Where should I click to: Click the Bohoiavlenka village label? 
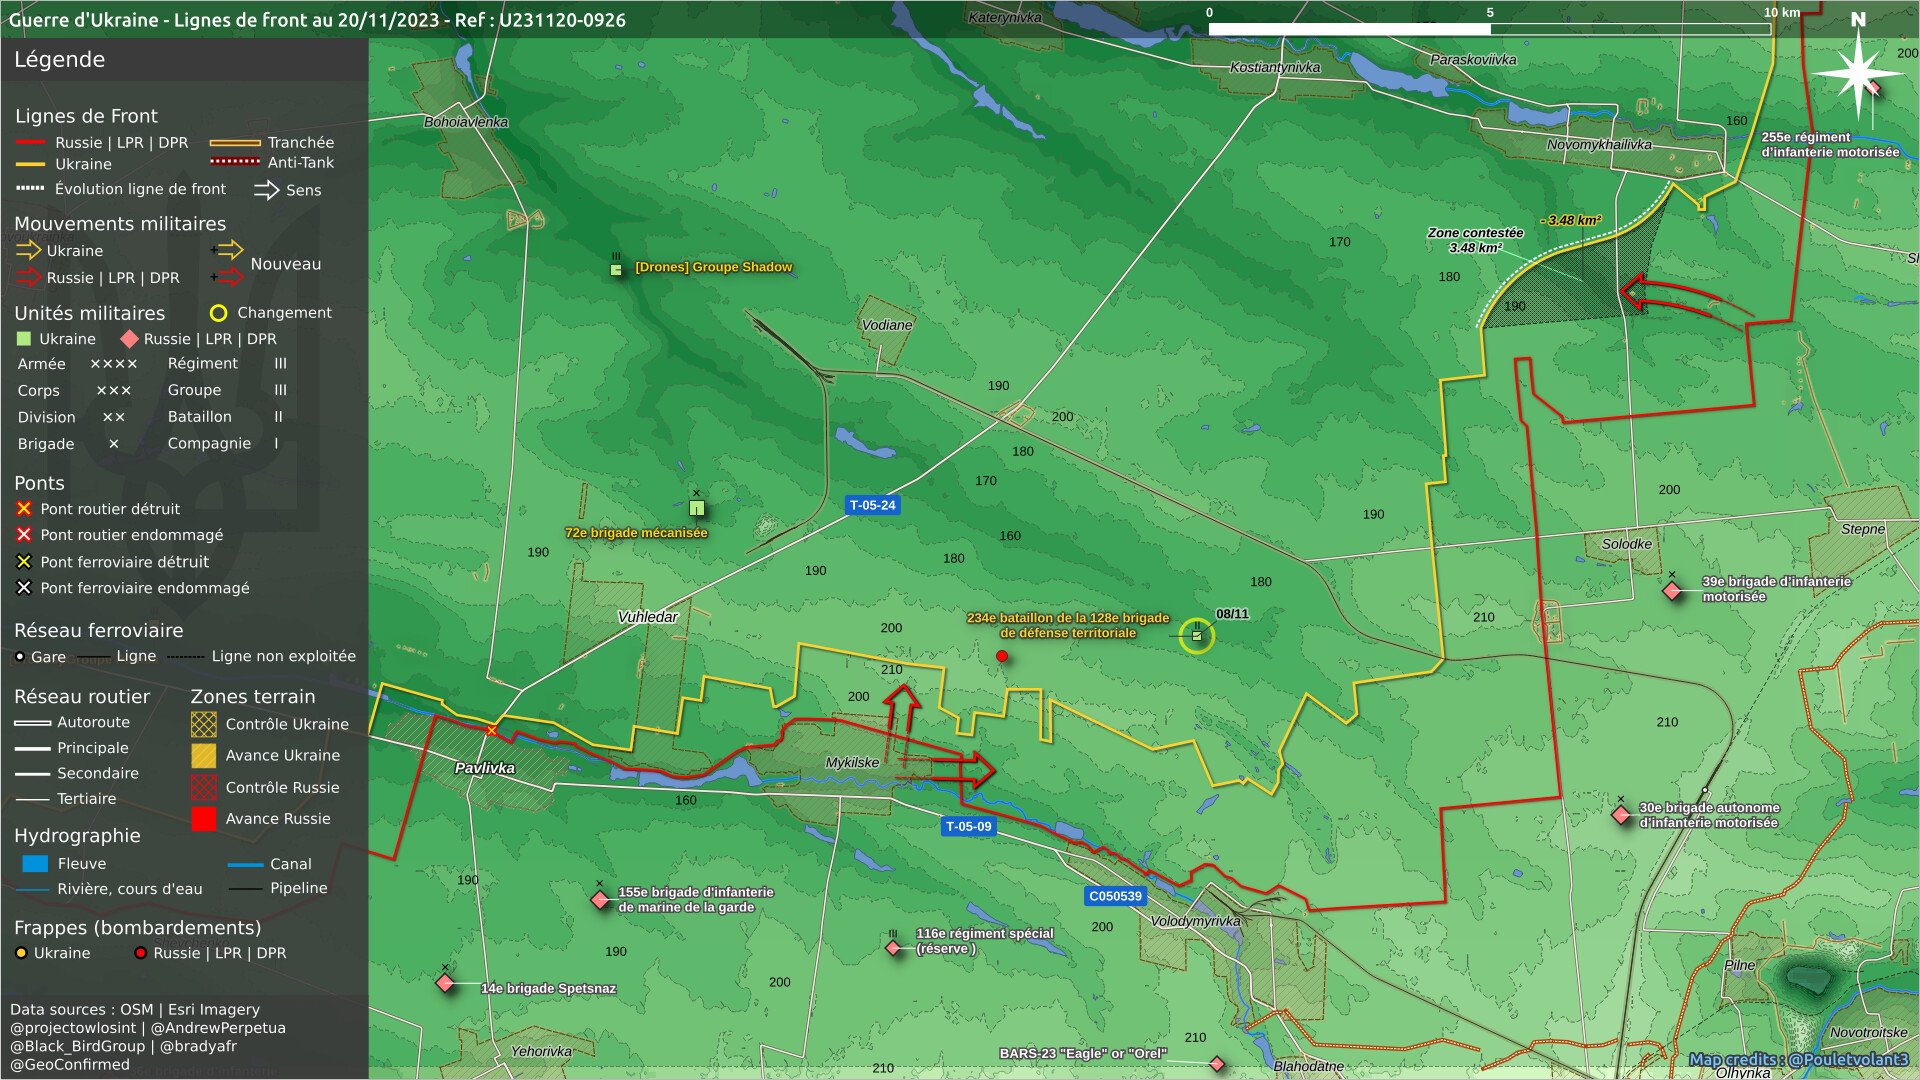pyautogui.click(x=466, y=122)
